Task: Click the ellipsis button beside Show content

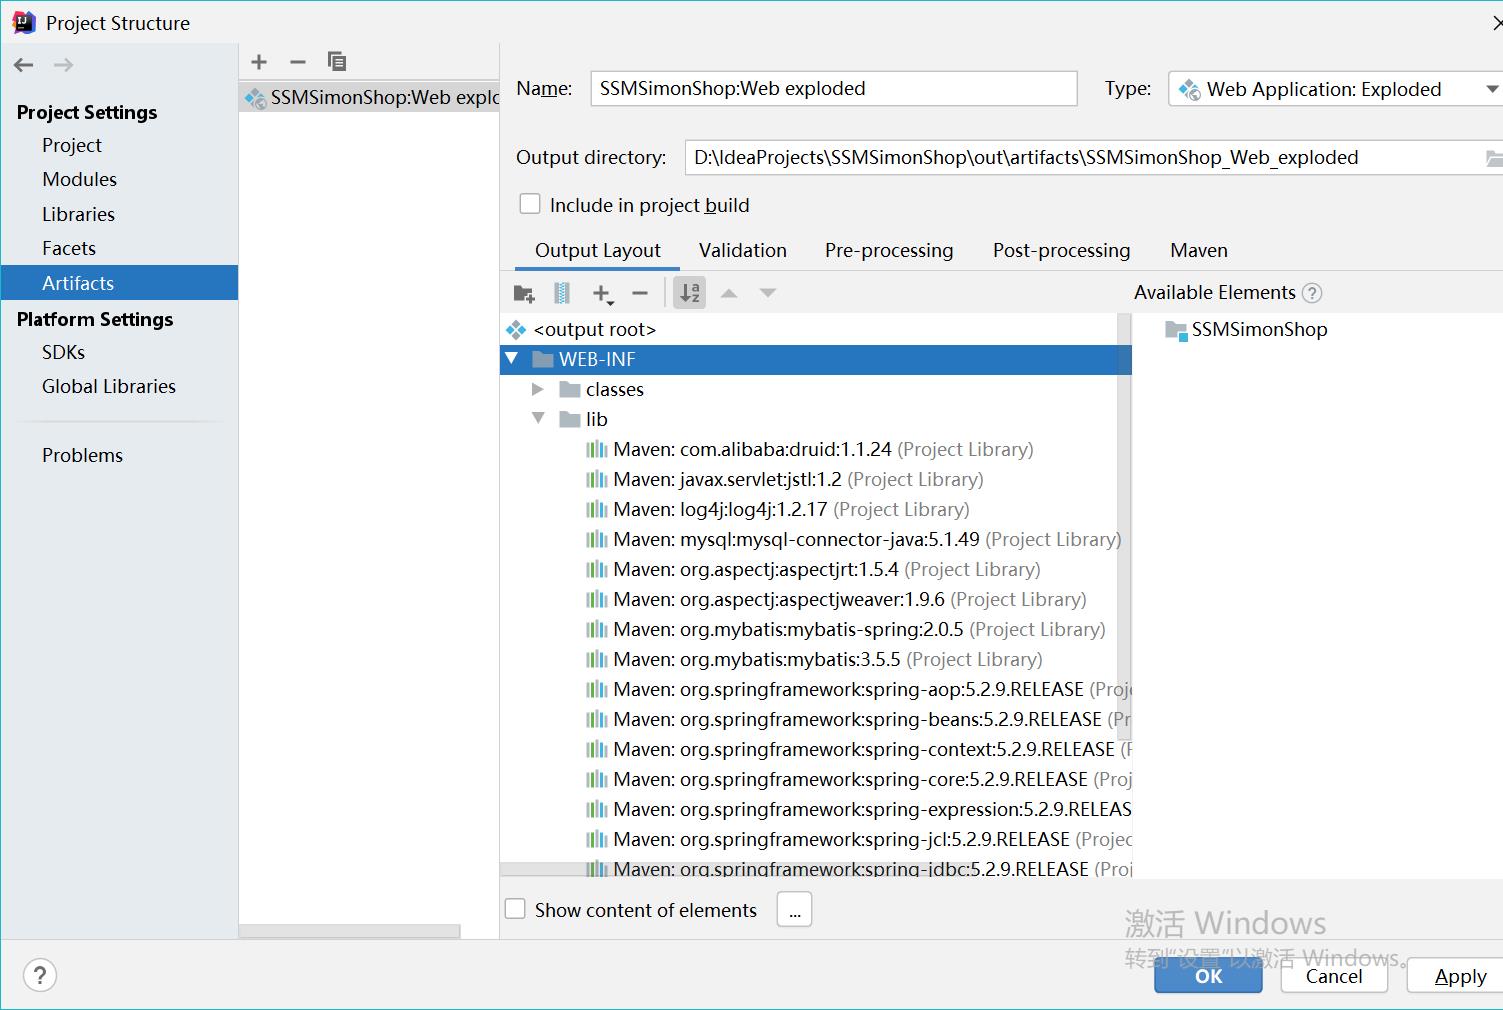Action: click(794, 910)
